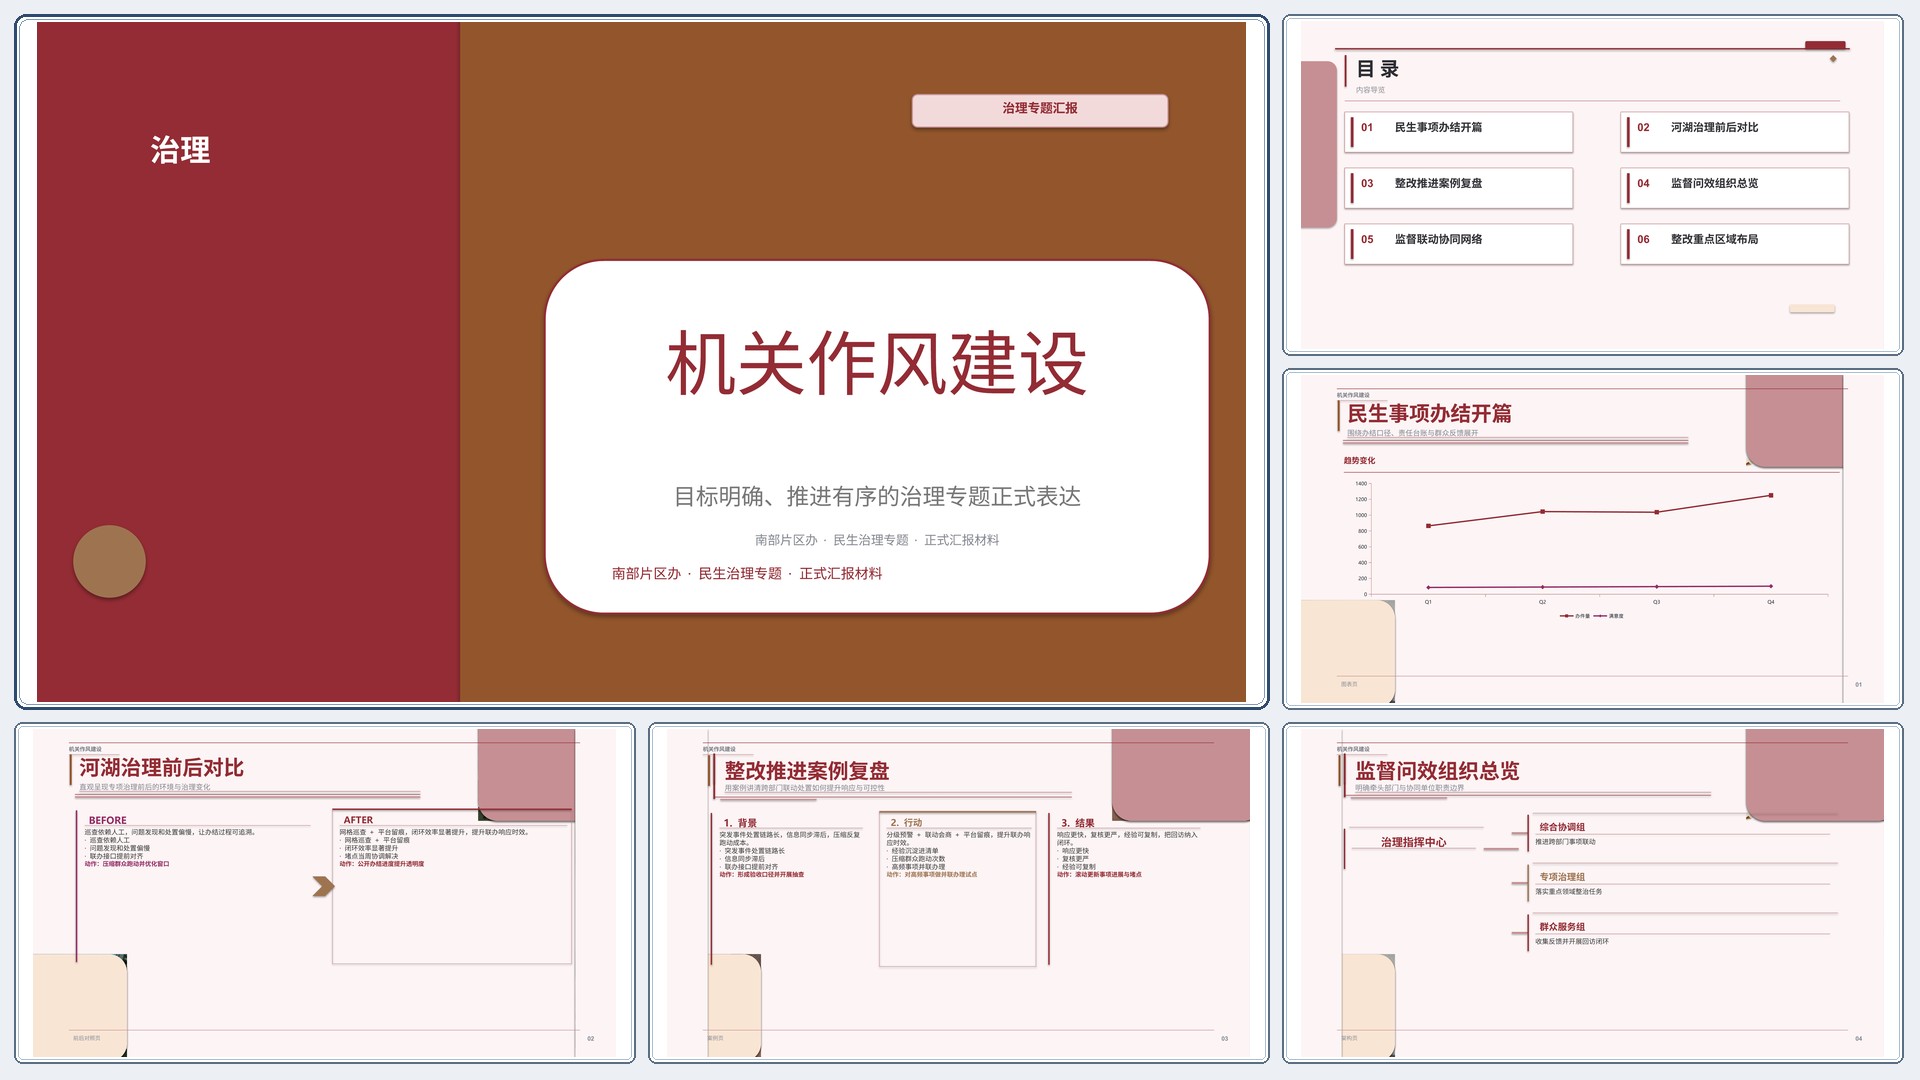This screenshot has height=1080, width=1920.
Task: Open the 民生事项办结开篇 chart slide
Action: (x=1592, y=539)
